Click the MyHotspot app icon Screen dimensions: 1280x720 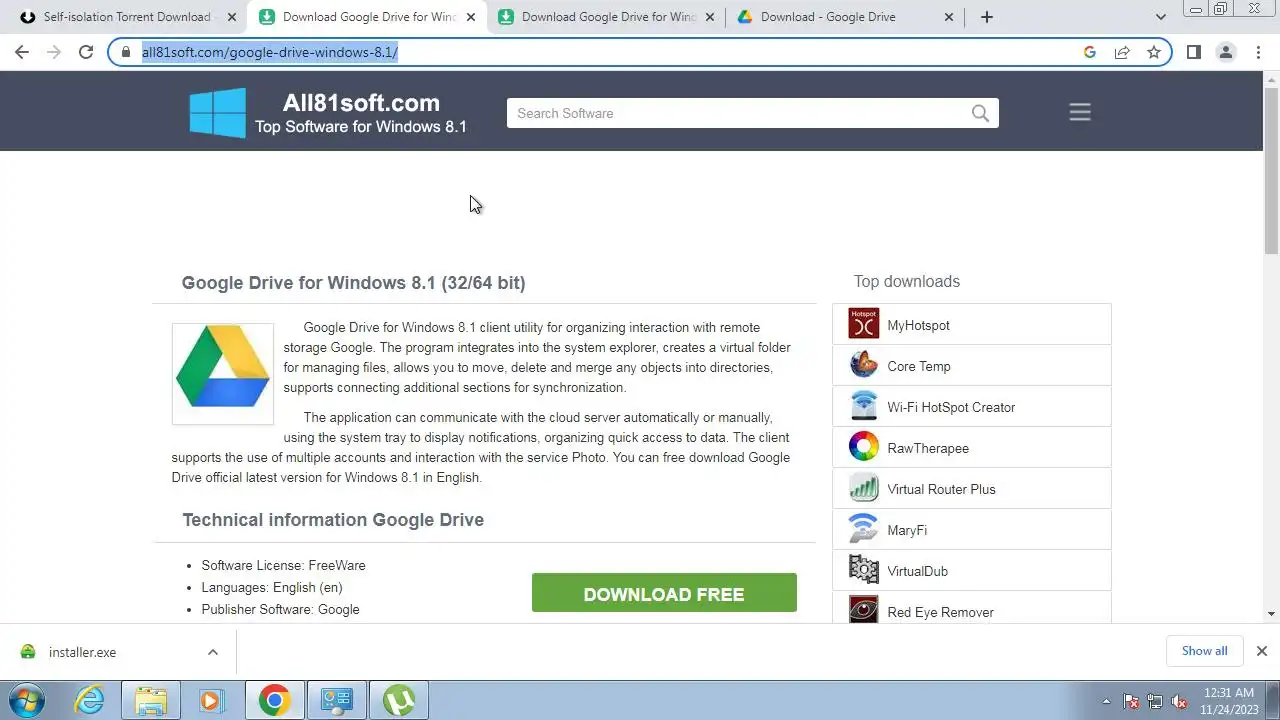864,324
